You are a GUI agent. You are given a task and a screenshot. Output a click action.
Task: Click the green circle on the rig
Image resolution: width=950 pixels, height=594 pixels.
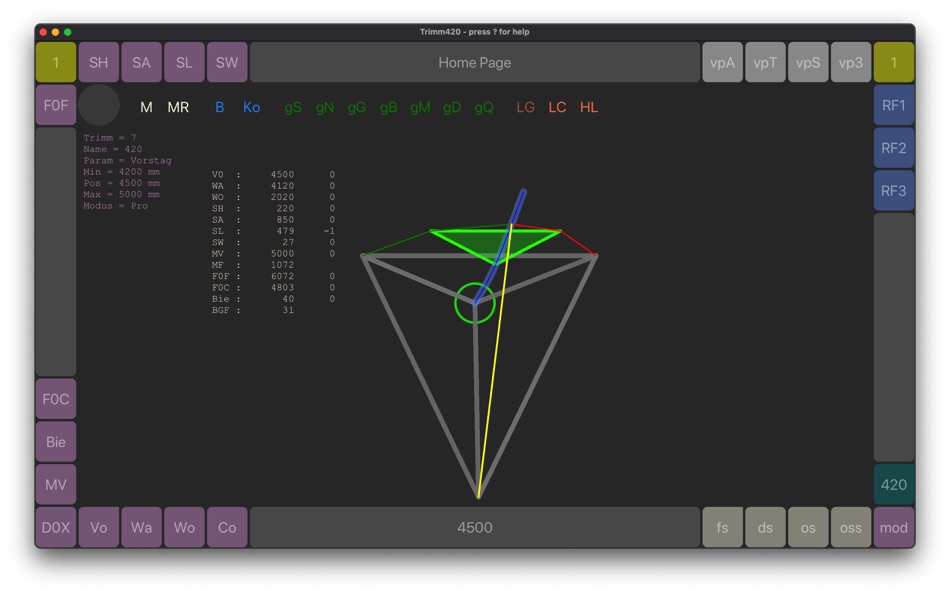click(474, 302)
